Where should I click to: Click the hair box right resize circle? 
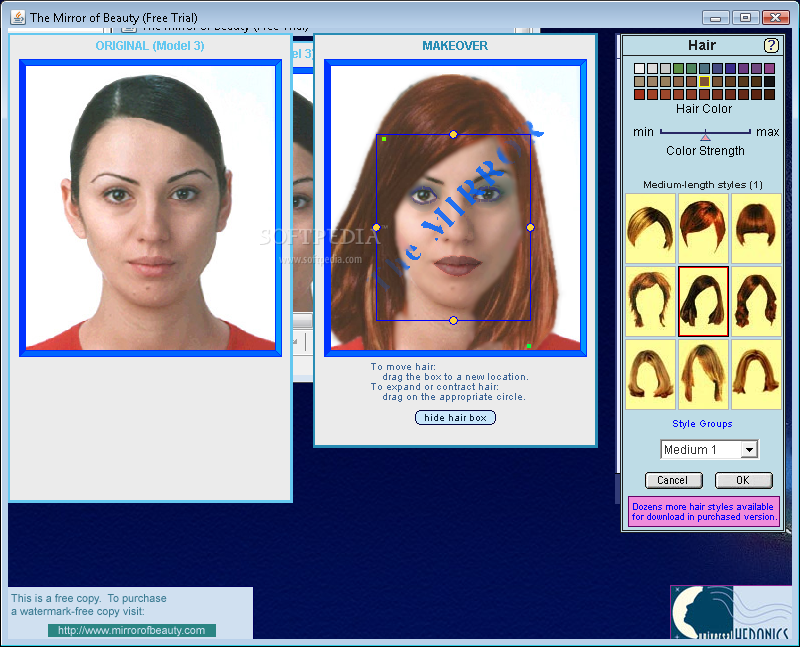tap(531, 228)
